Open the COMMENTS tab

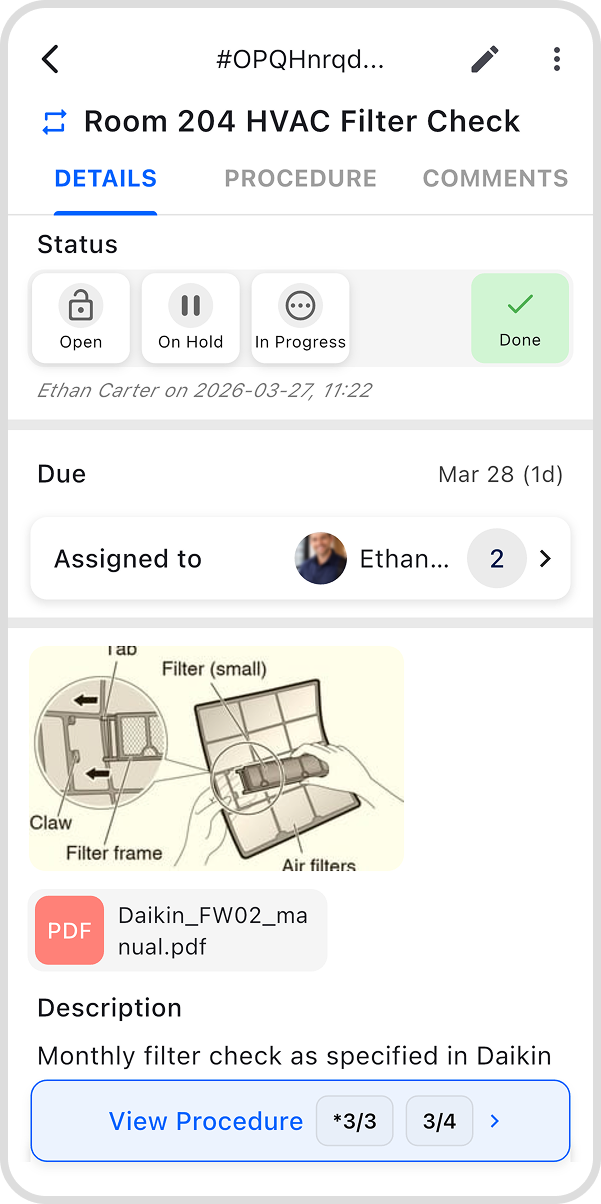point(495,178)
